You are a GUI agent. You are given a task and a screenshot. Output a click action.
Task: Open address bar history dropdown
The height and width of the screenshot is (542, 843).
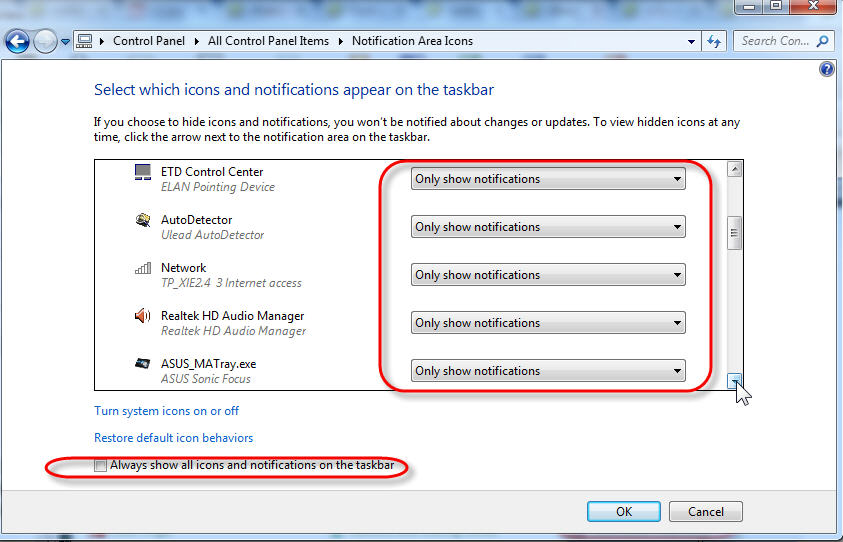(x=691, y=41)
